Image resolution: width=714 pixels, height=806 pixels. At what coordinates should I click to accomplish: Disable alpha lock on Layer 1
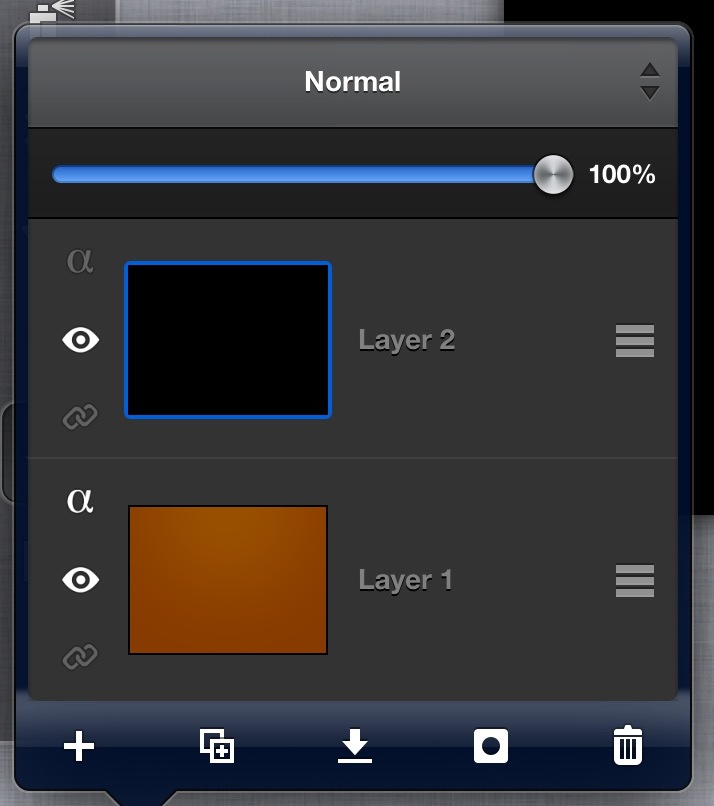click(80, 500)
